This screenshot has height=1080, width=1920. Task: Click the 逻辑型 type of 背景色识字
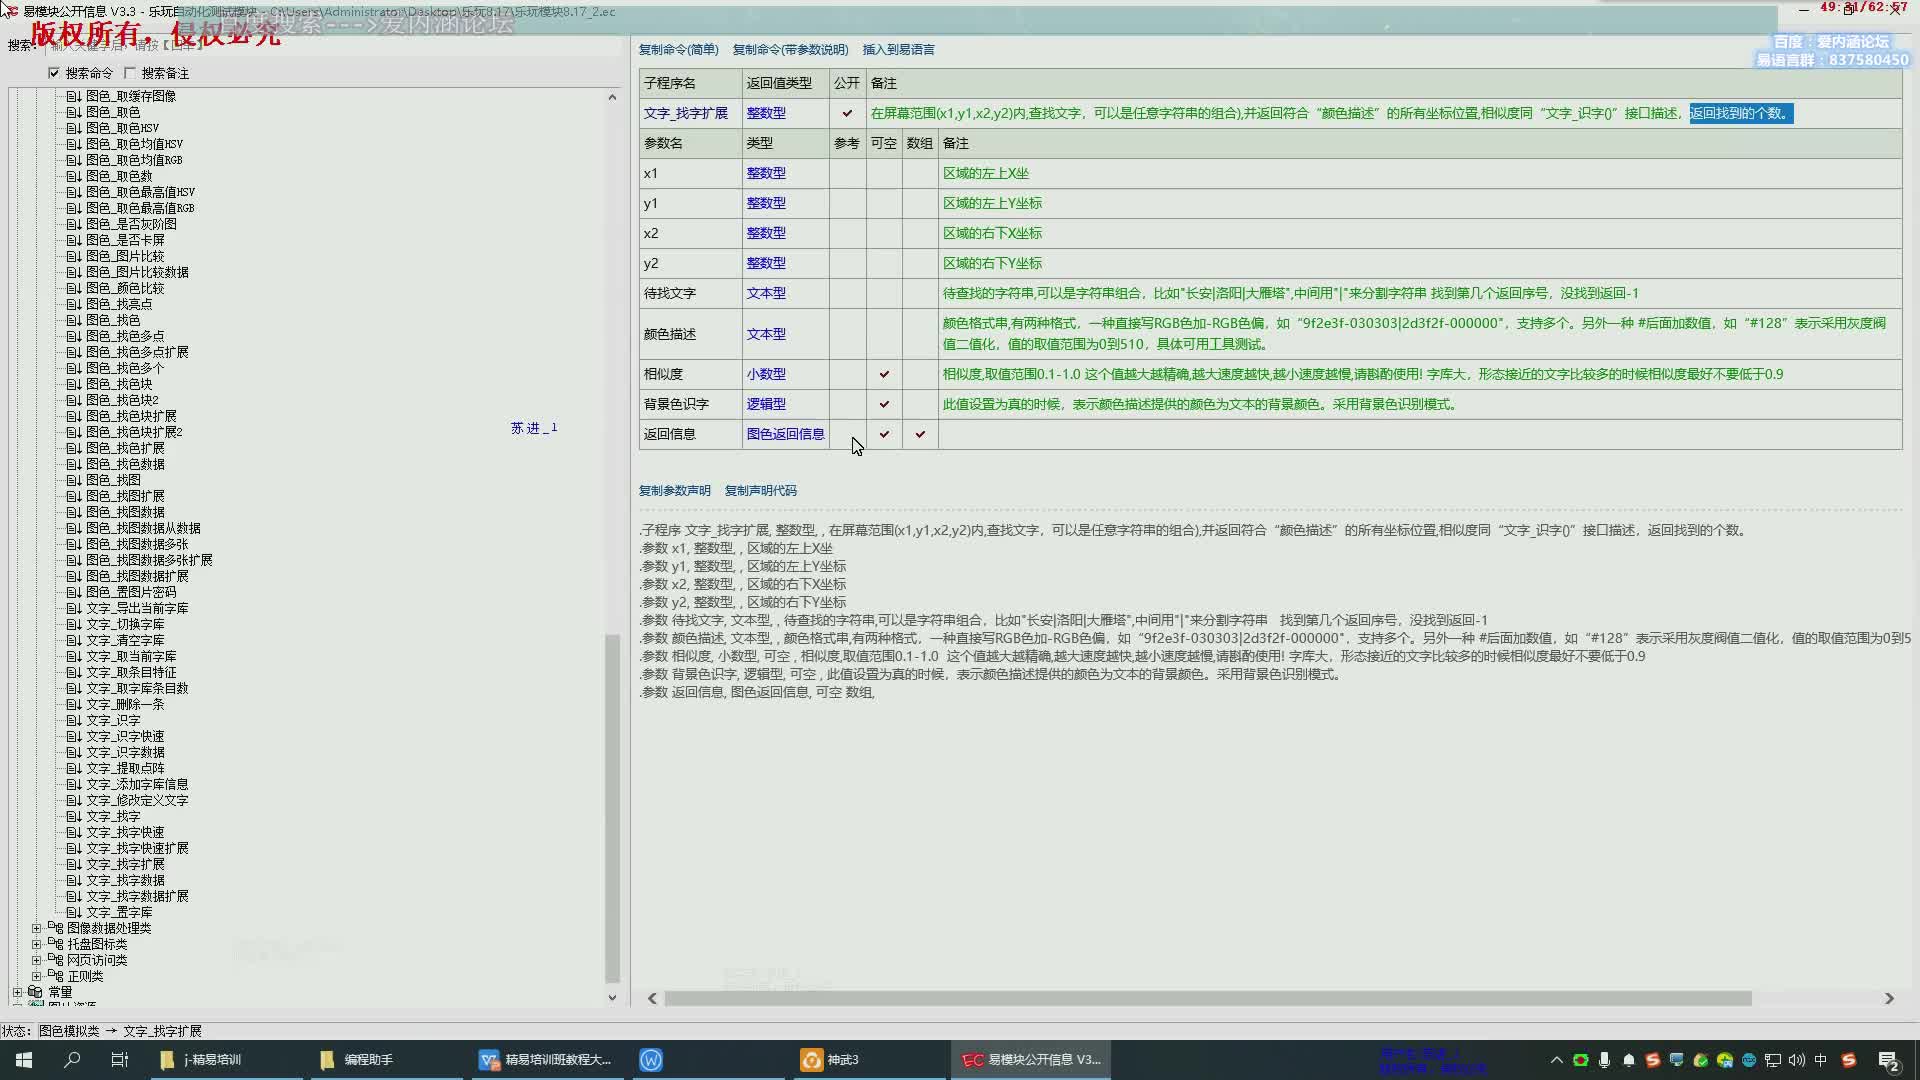pyautogui.click(x=766, y=404)
